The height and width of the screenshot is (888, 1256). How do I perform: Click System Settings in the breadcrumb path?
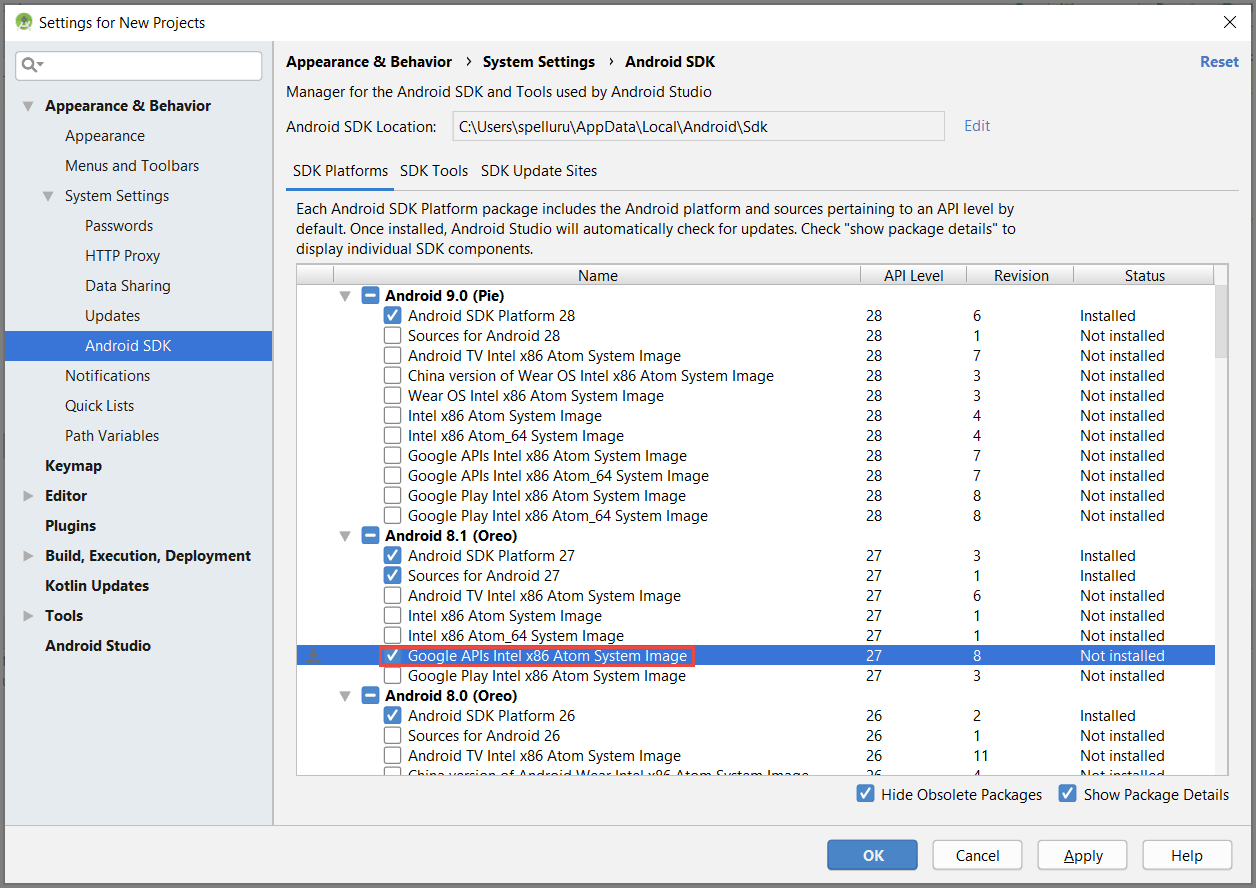[539, 61]
